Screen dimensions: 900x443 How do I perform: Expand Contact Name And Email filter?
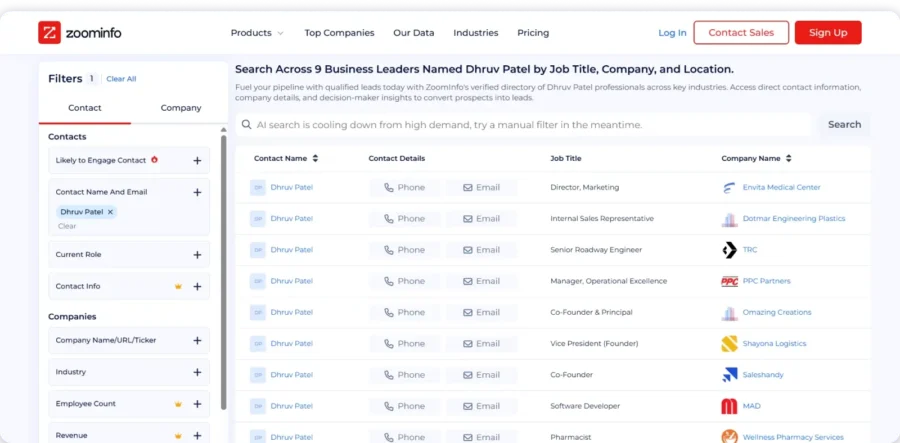(x=197, y=192)
